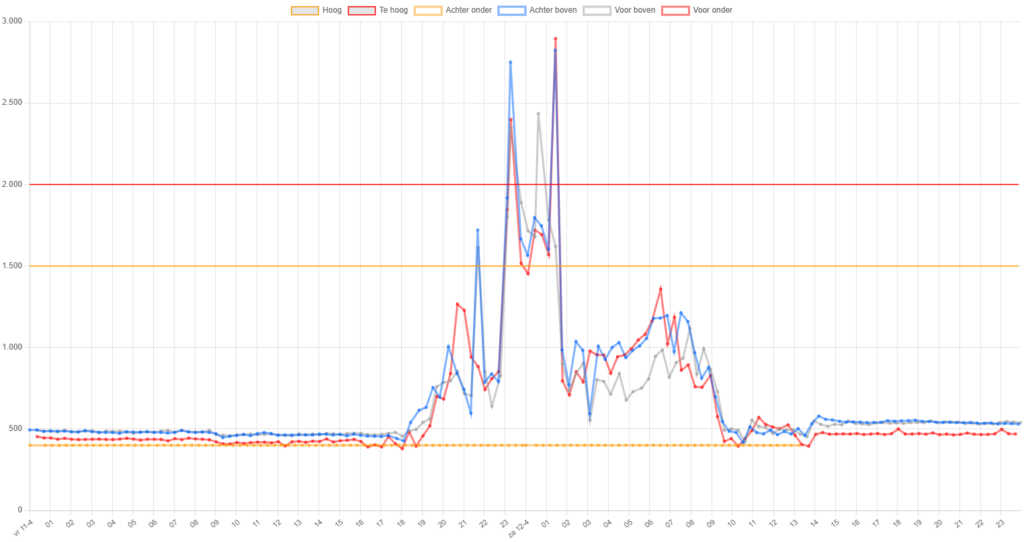Screen dimensions: 1024x542
Task: Toggle the label beside first orange swatch
Action: [x=332, y=10]
